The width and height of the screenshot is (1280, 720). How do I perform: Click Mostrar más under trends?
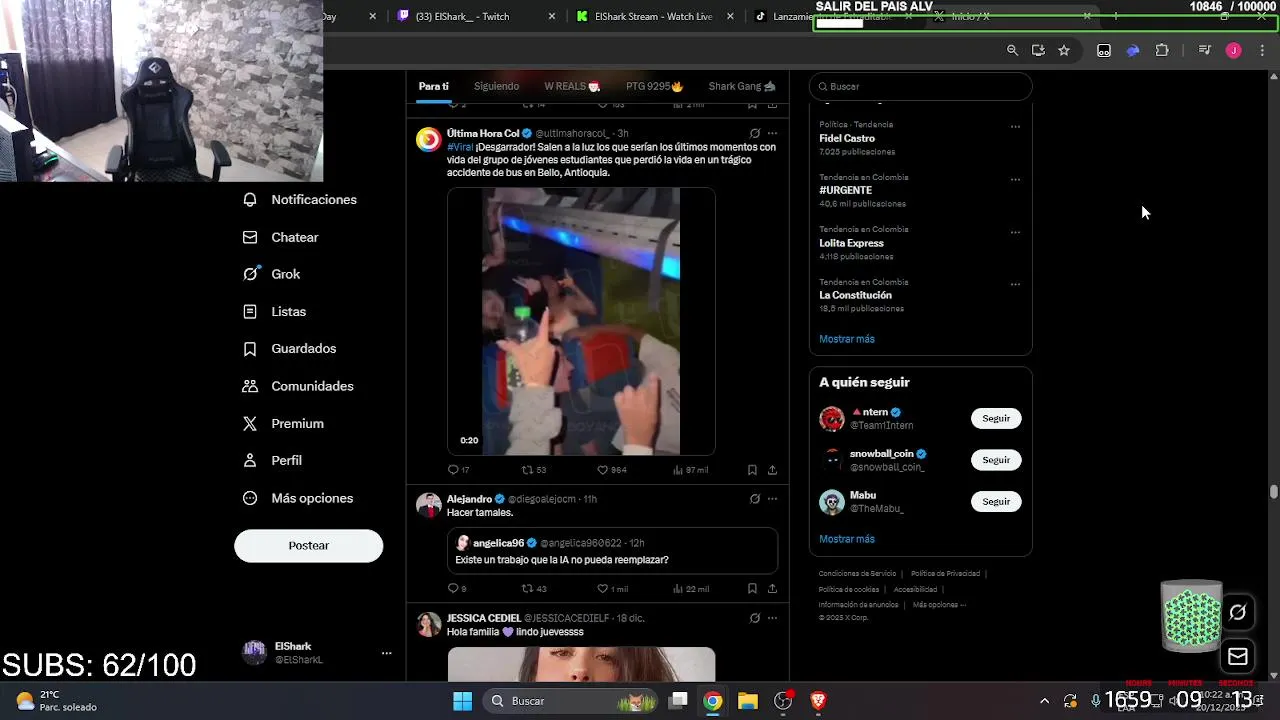click(x=847, y=339)
